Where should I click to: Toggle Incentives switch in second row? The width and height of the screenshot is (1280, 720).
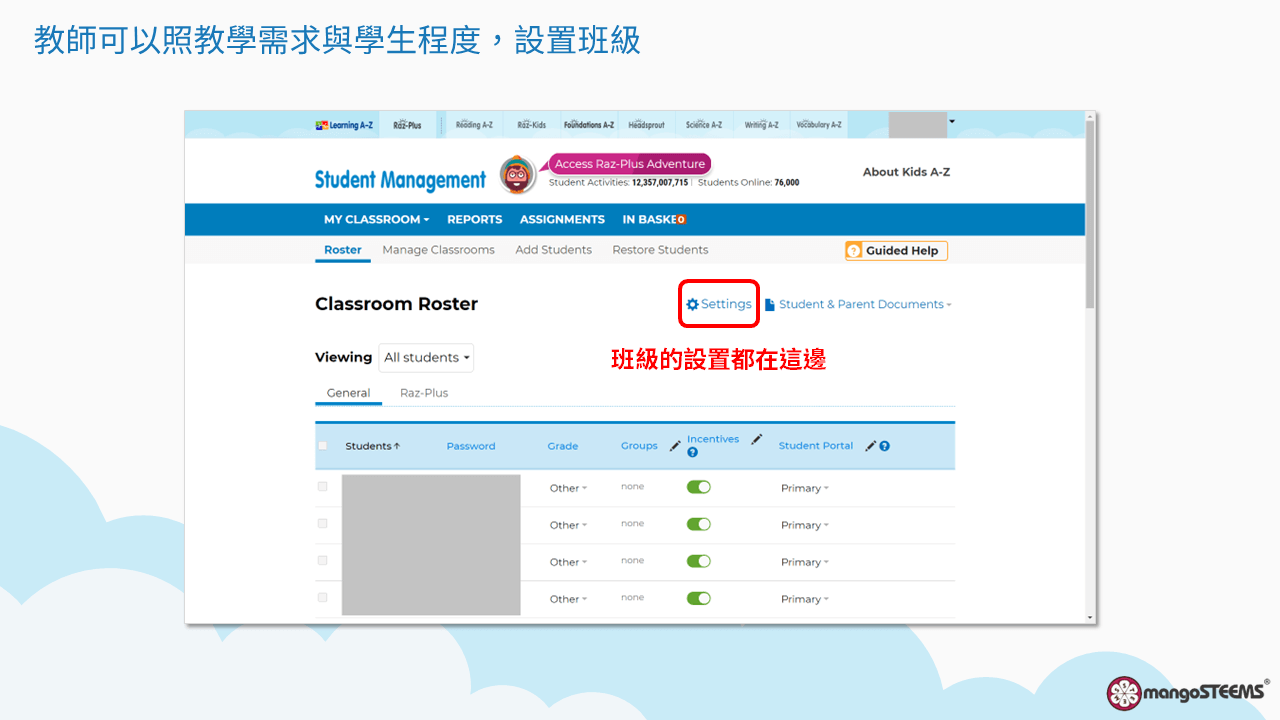[x=699, y=524]
